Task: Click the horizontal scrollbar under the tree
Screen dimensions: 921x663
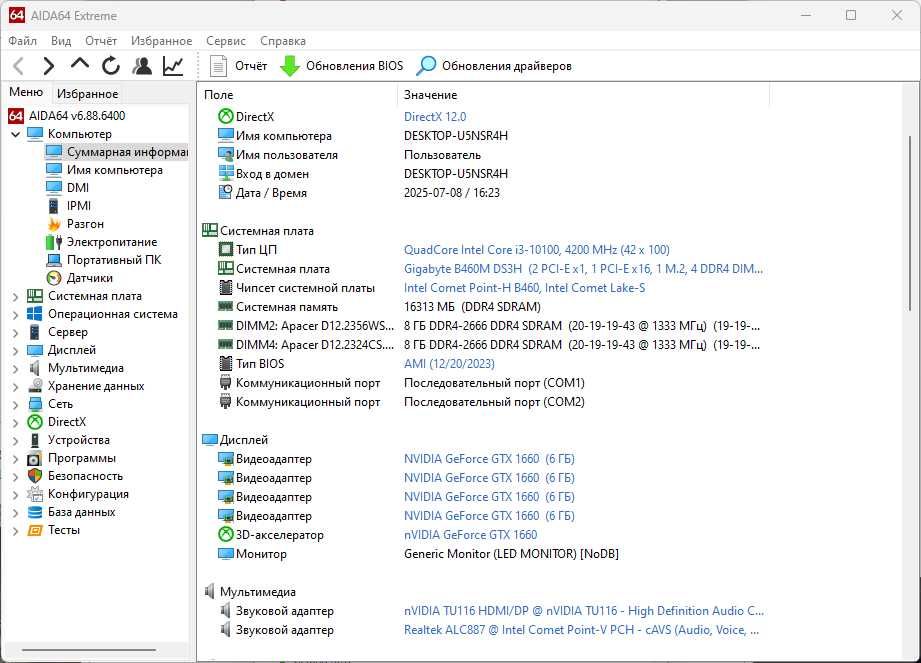Action: (x=89, y=649)
